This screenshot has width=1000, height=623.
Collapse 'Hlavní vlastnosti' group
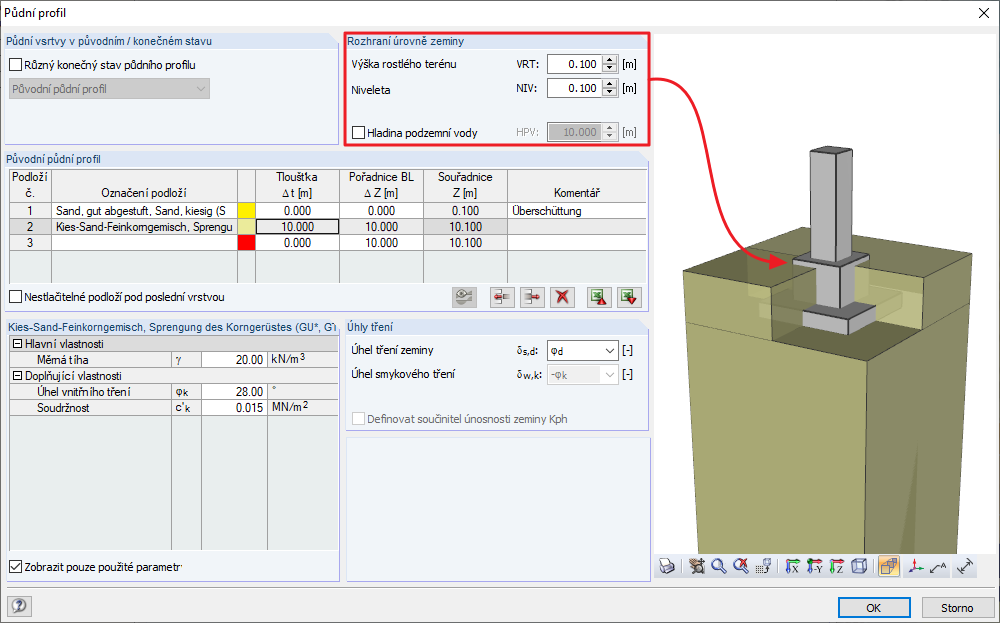tap(18, 344)
